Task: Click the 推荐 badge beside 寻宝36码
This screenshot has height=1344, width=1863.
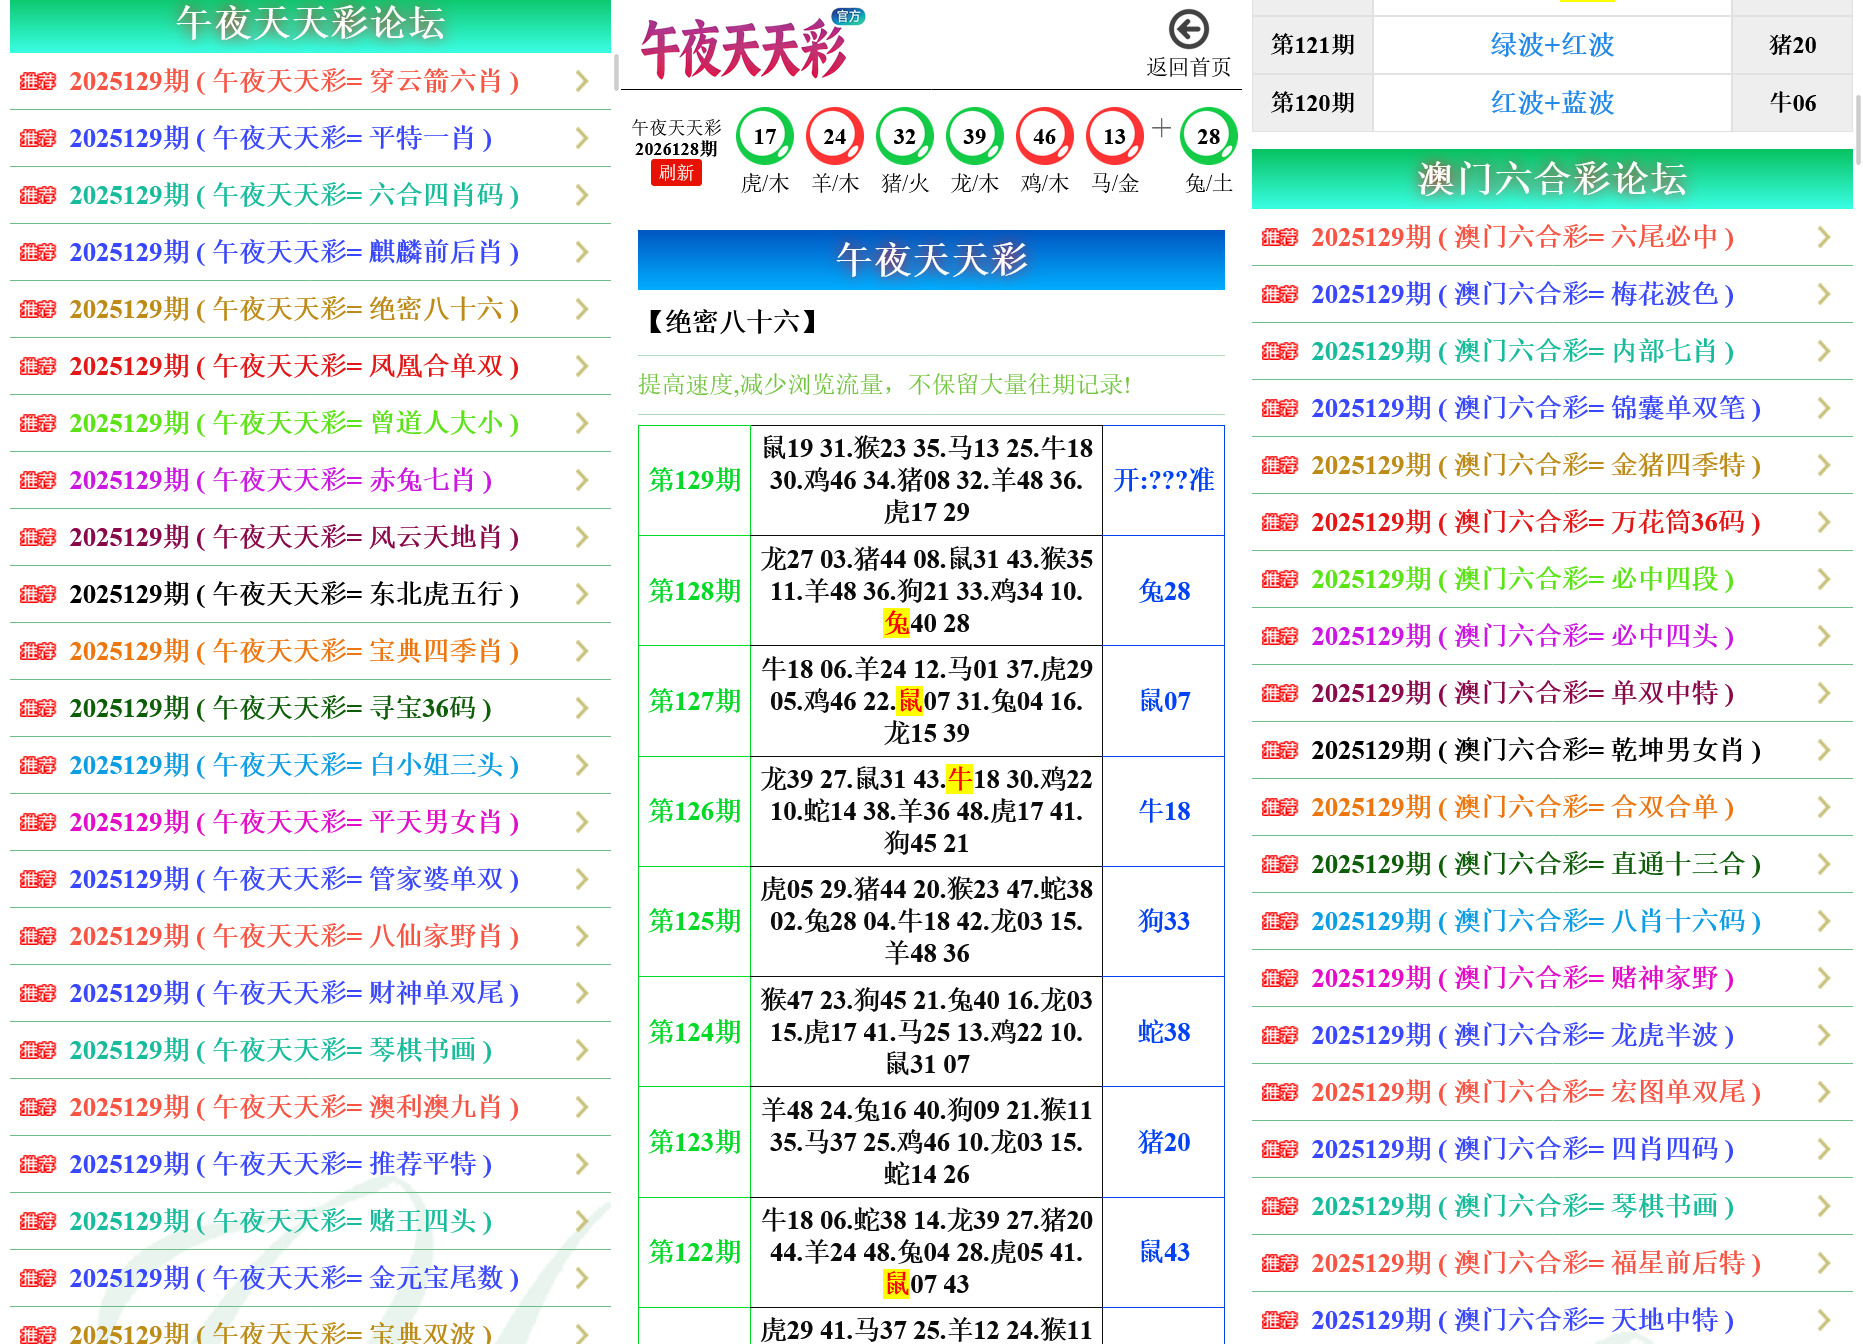Action: tap(38, 708)
